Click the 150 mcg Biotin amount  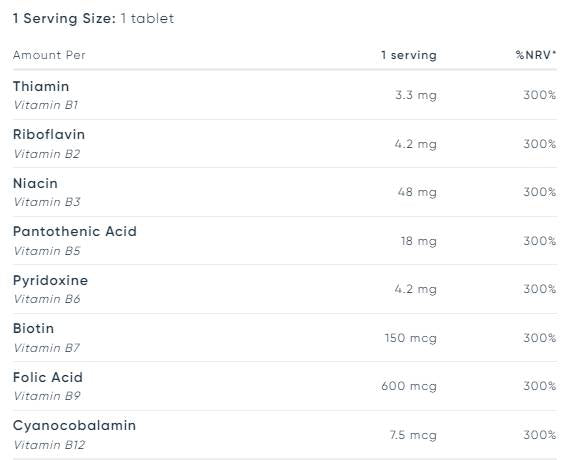(x=411, y=338)
